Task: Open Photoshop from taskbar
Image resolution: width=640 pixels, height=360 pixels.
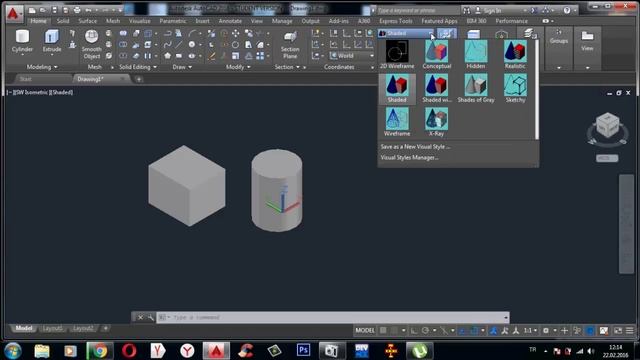Action: [x=303, y=351]
